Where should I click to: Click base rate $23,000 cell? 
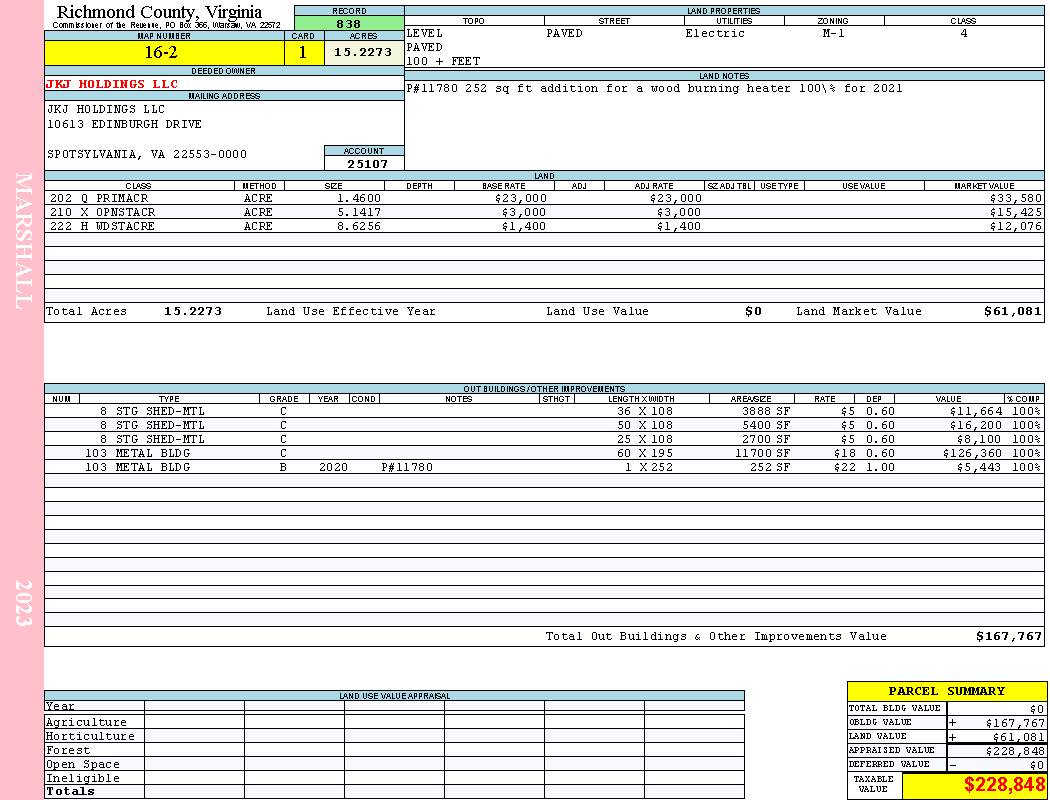tap(521, 198)
